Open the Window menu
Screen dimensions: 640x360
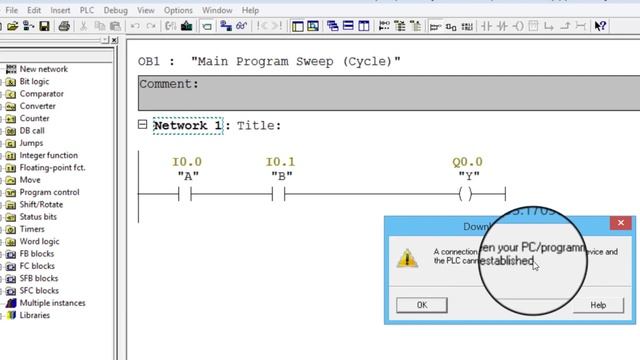point(217,10)
